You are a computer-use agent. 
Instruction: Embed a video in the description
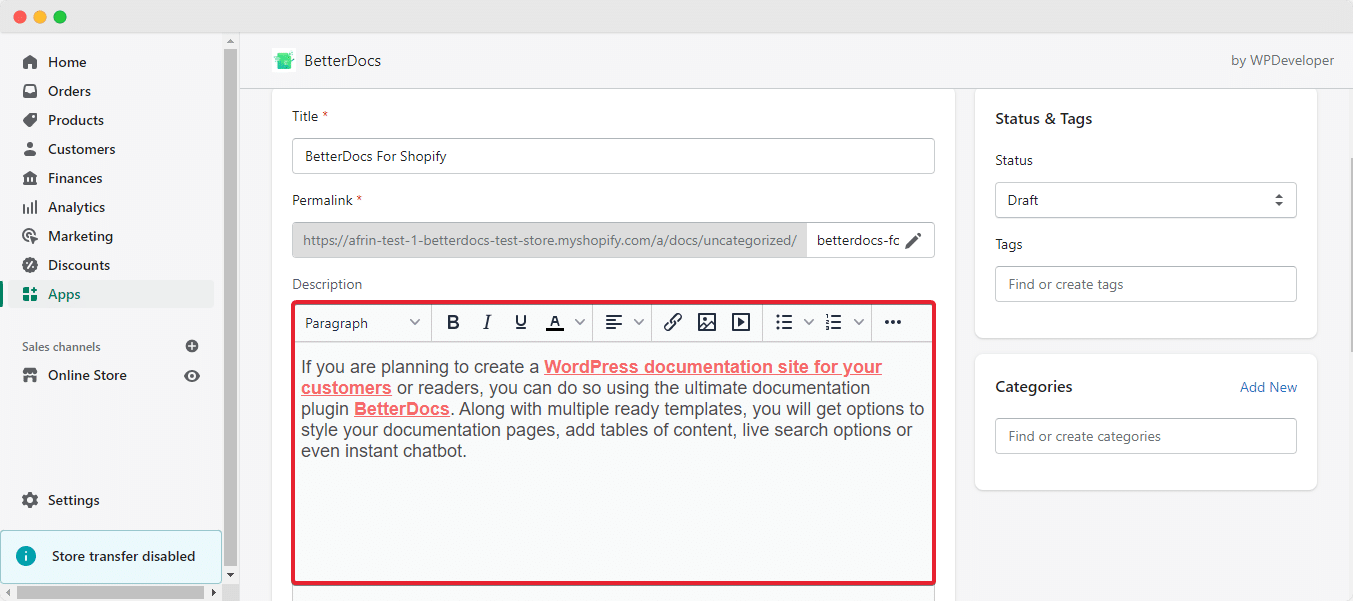pos(741,321)
